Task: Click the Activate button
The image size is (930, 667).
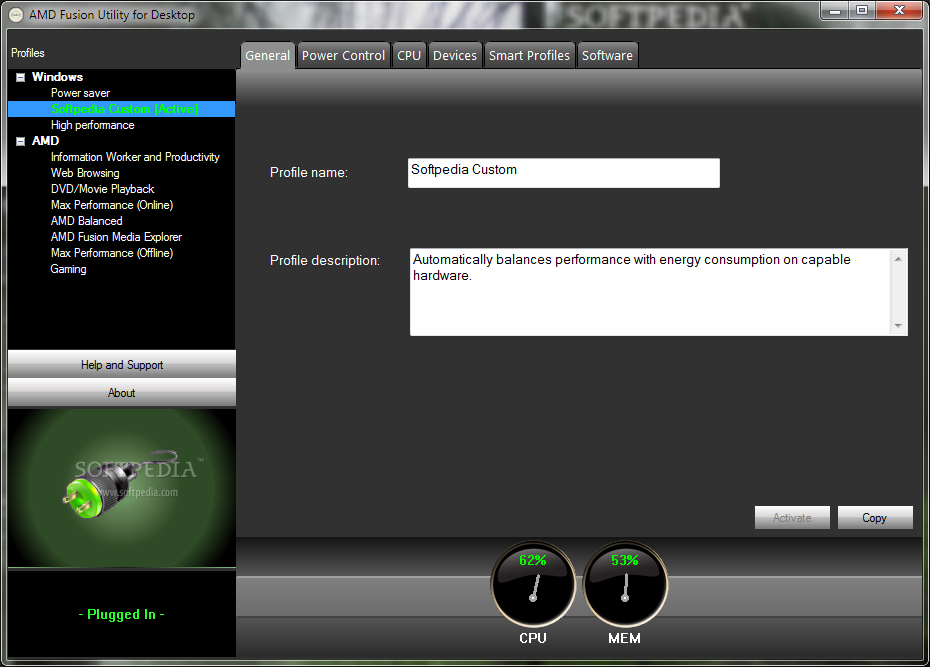Action: click(x=792, y=518)
